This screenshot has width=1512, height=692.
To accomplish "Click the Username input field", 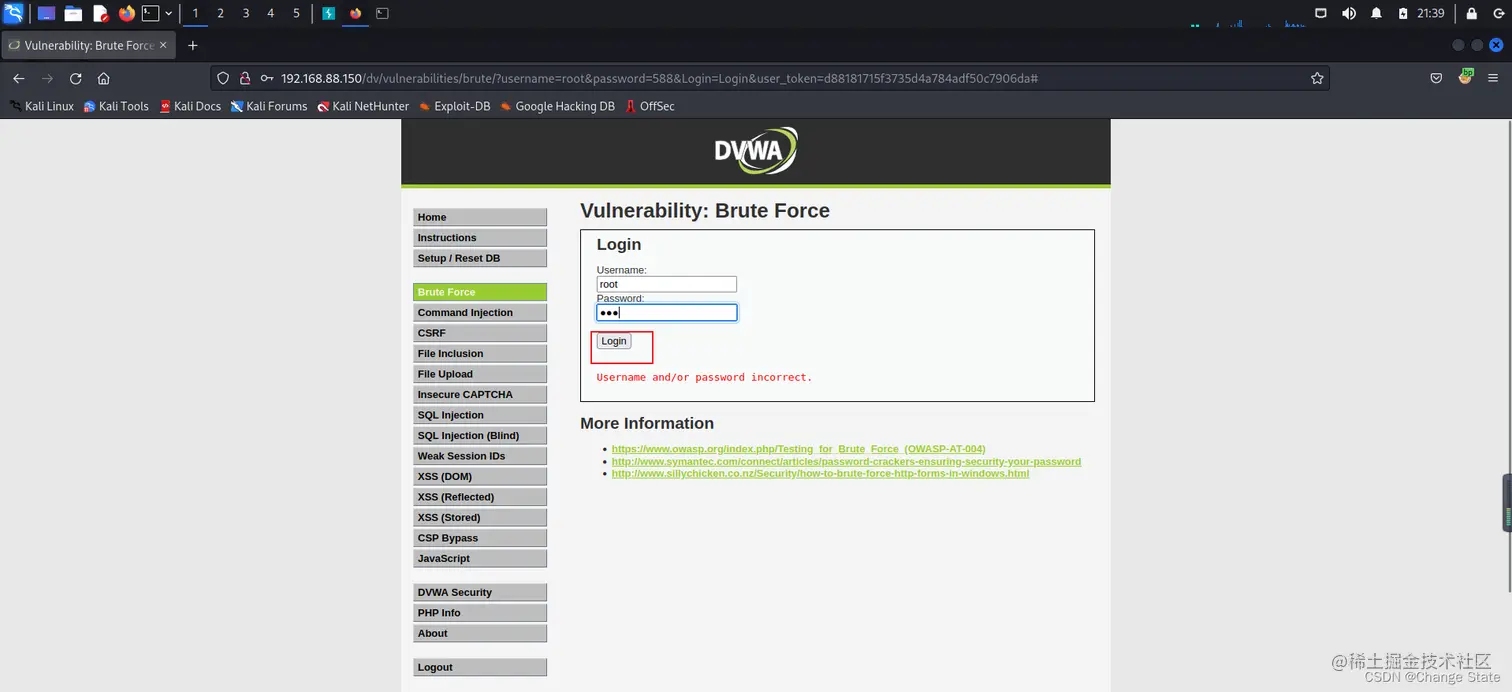I will pos(667,284).
